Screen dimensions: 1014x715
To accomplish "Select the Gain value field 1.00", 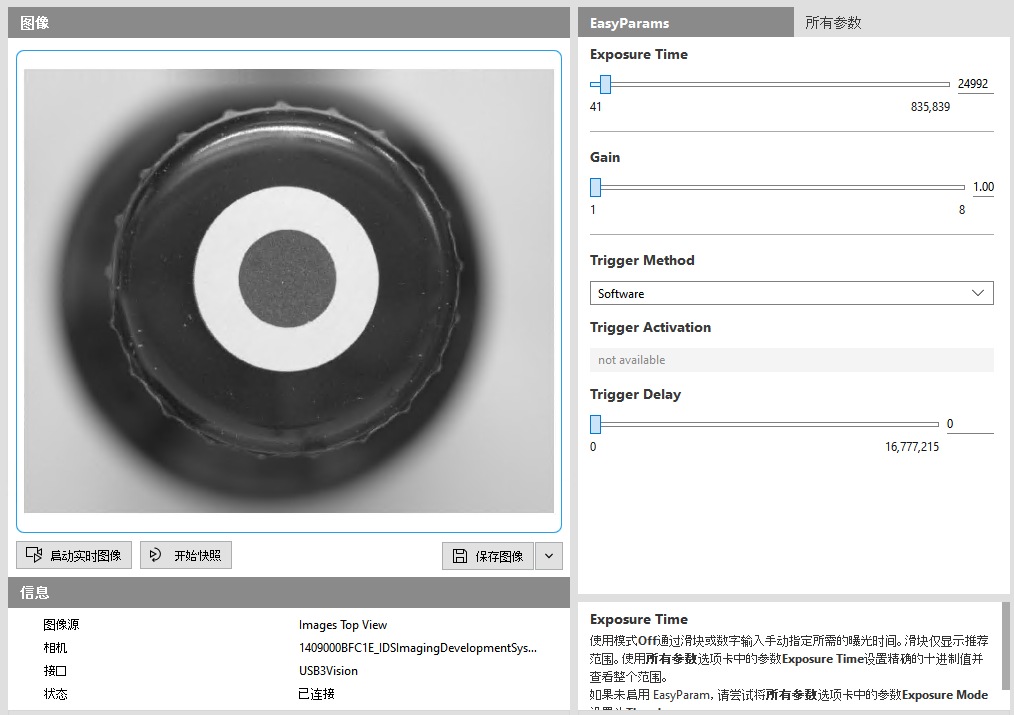I will (x=982, y=187).
